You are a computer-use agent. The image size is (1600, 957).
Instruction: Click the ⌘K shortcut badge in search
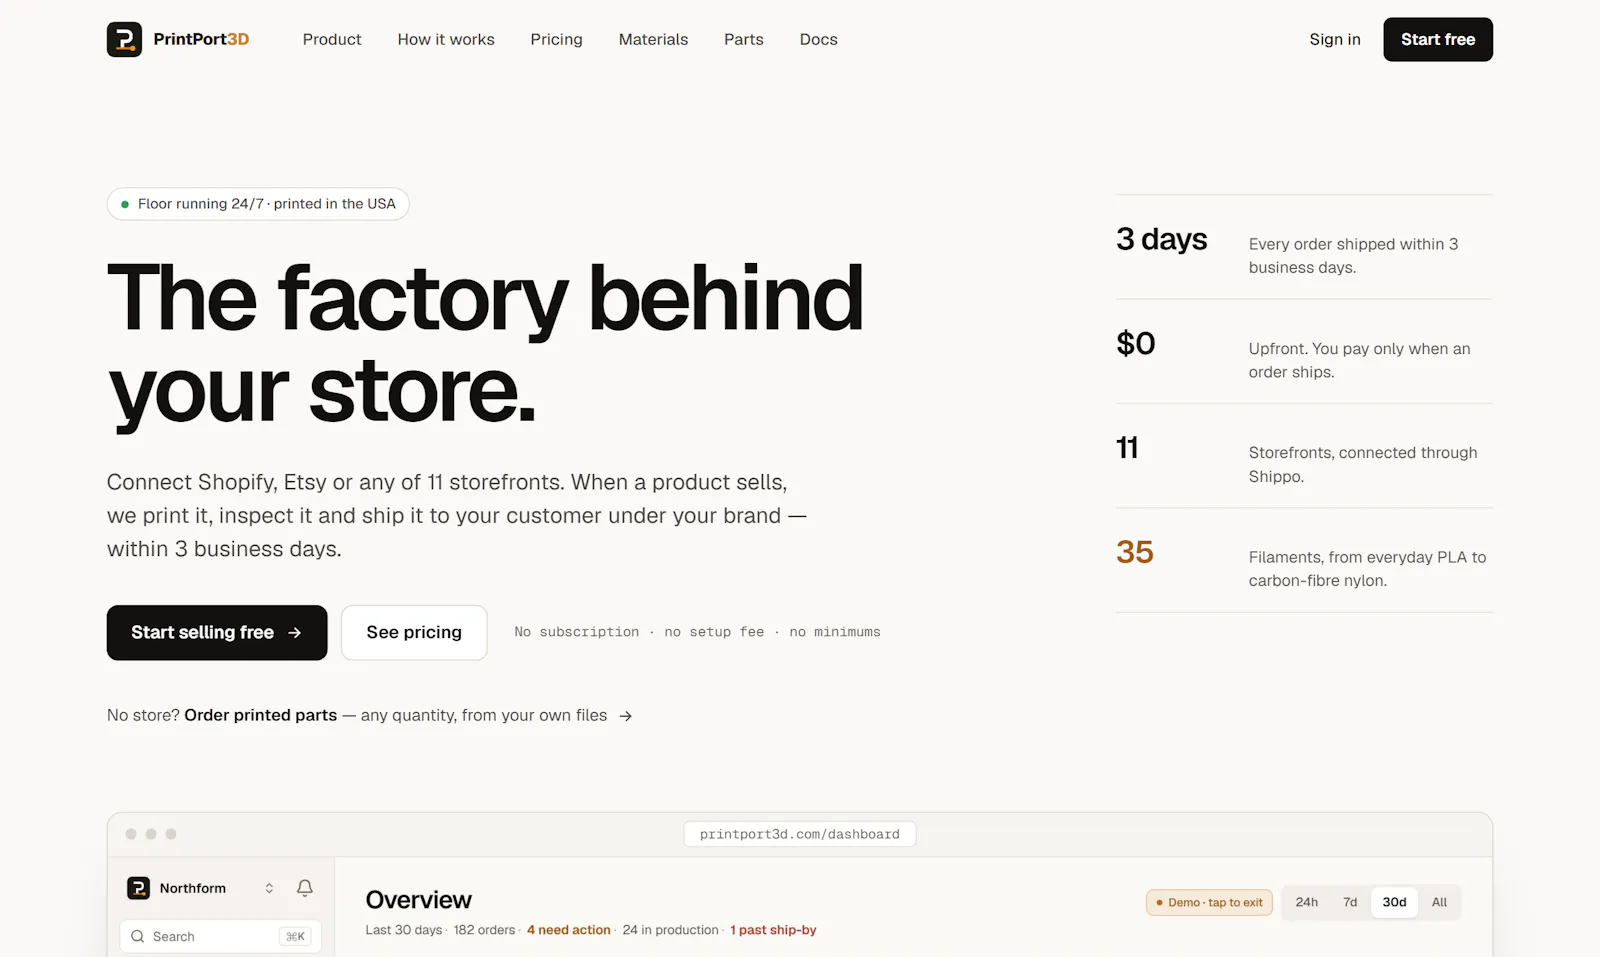pyautogui.click(x=295, y=937)
